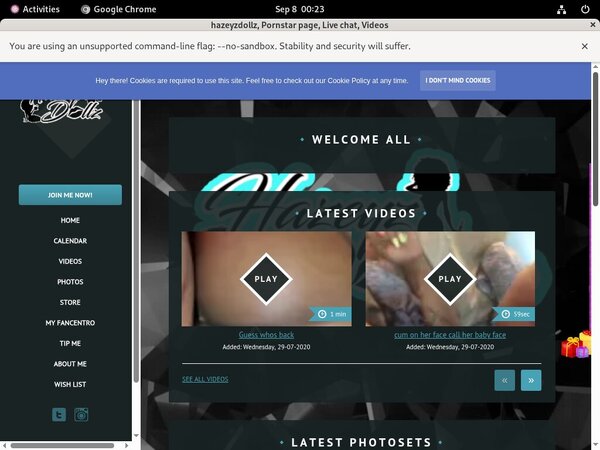Click the Join Me Now button
The width and height of the screenshot is (600, 450).
[x=70, y=195]
